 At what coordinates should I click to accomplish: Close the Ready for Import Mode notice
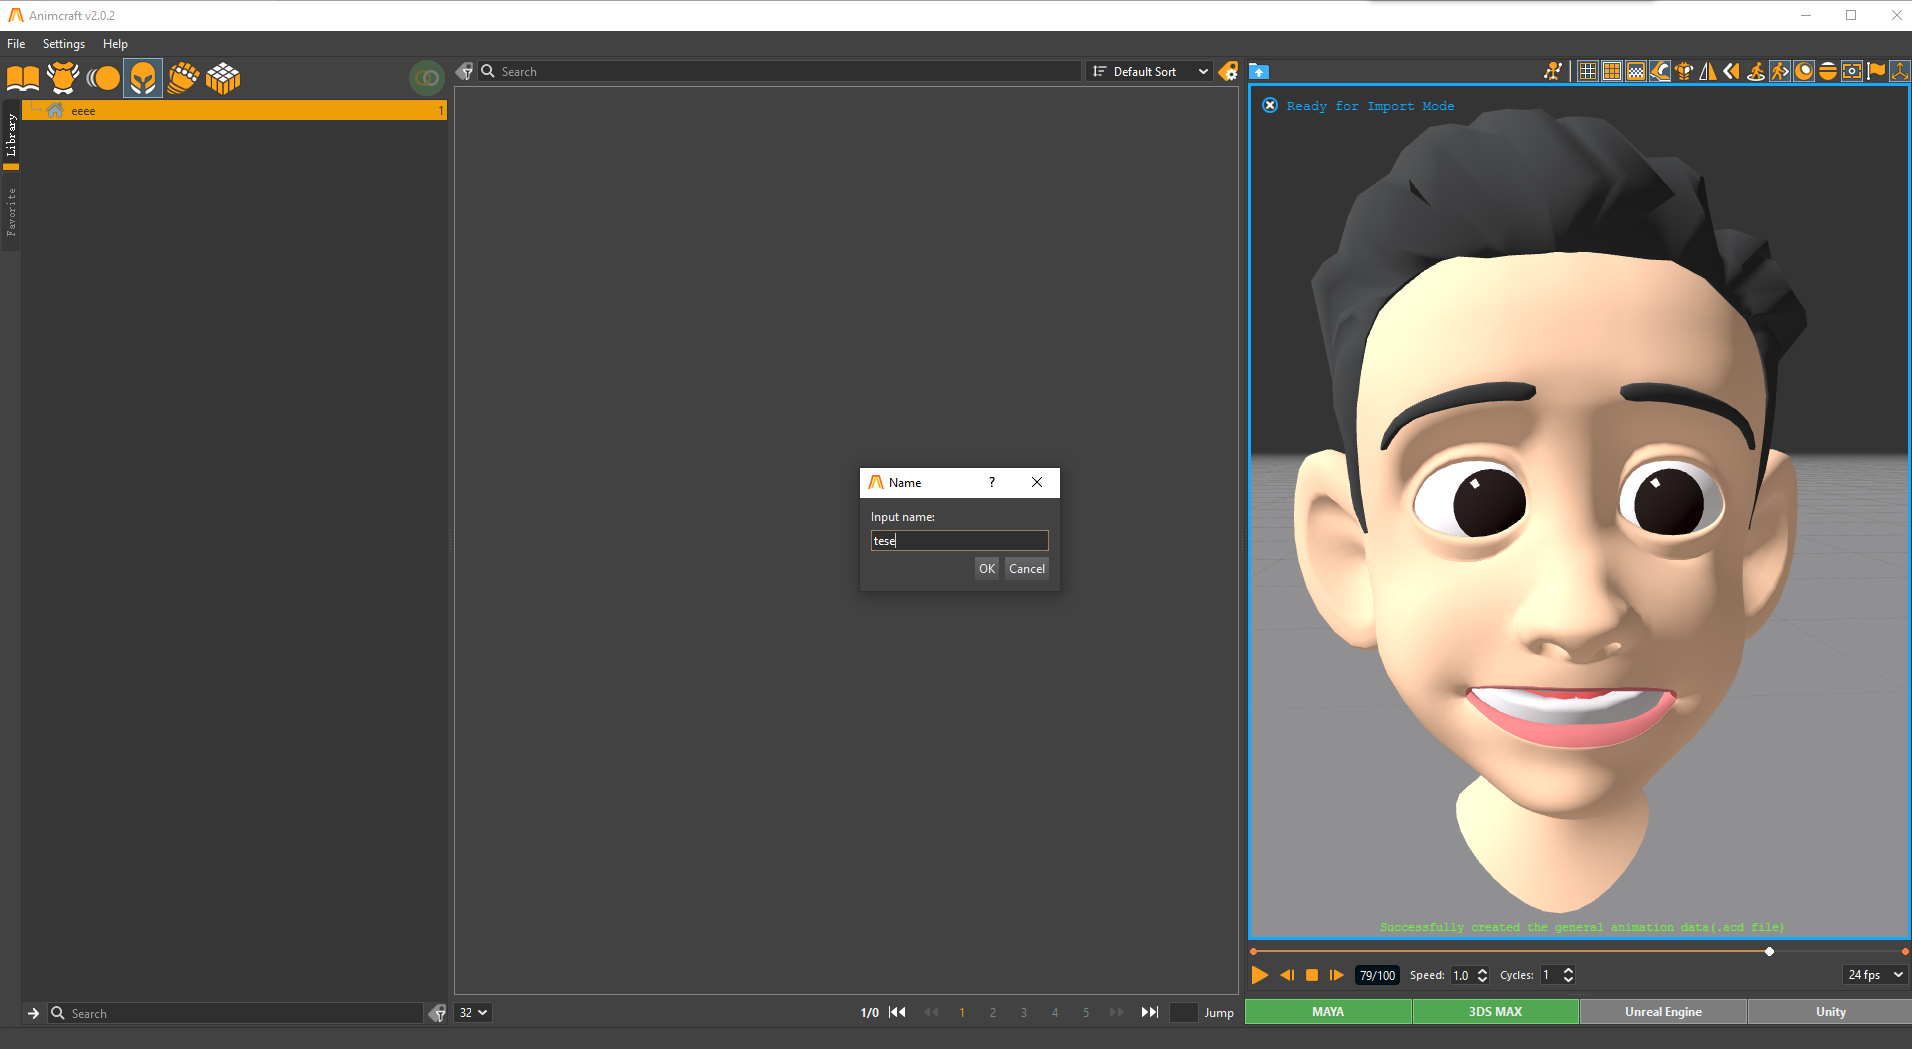[x=1270, y=105]
